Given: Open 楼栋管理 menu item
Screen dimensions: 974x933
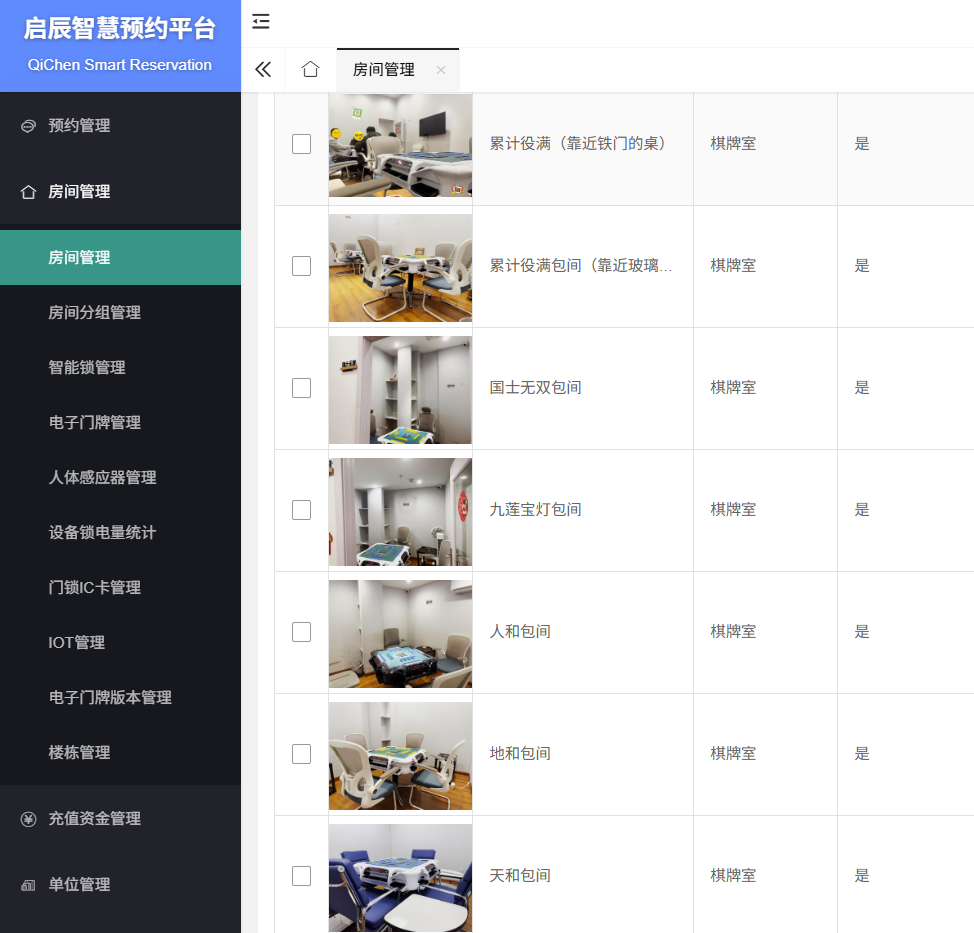Looking at the screenshot, I should (x=121, y=752).
